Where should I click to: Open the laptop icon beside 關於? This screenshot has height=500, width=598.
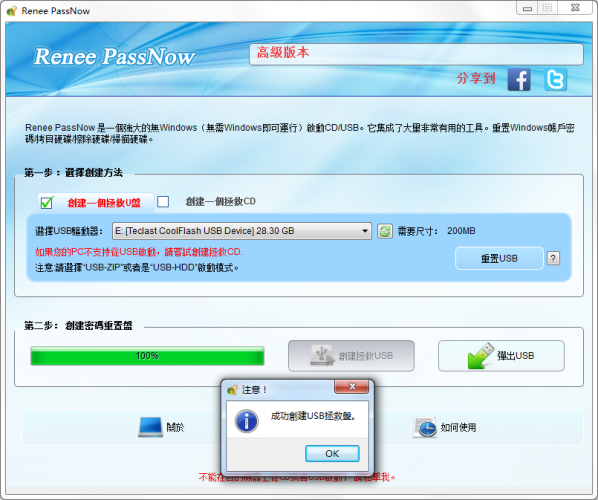click(151, 427)
